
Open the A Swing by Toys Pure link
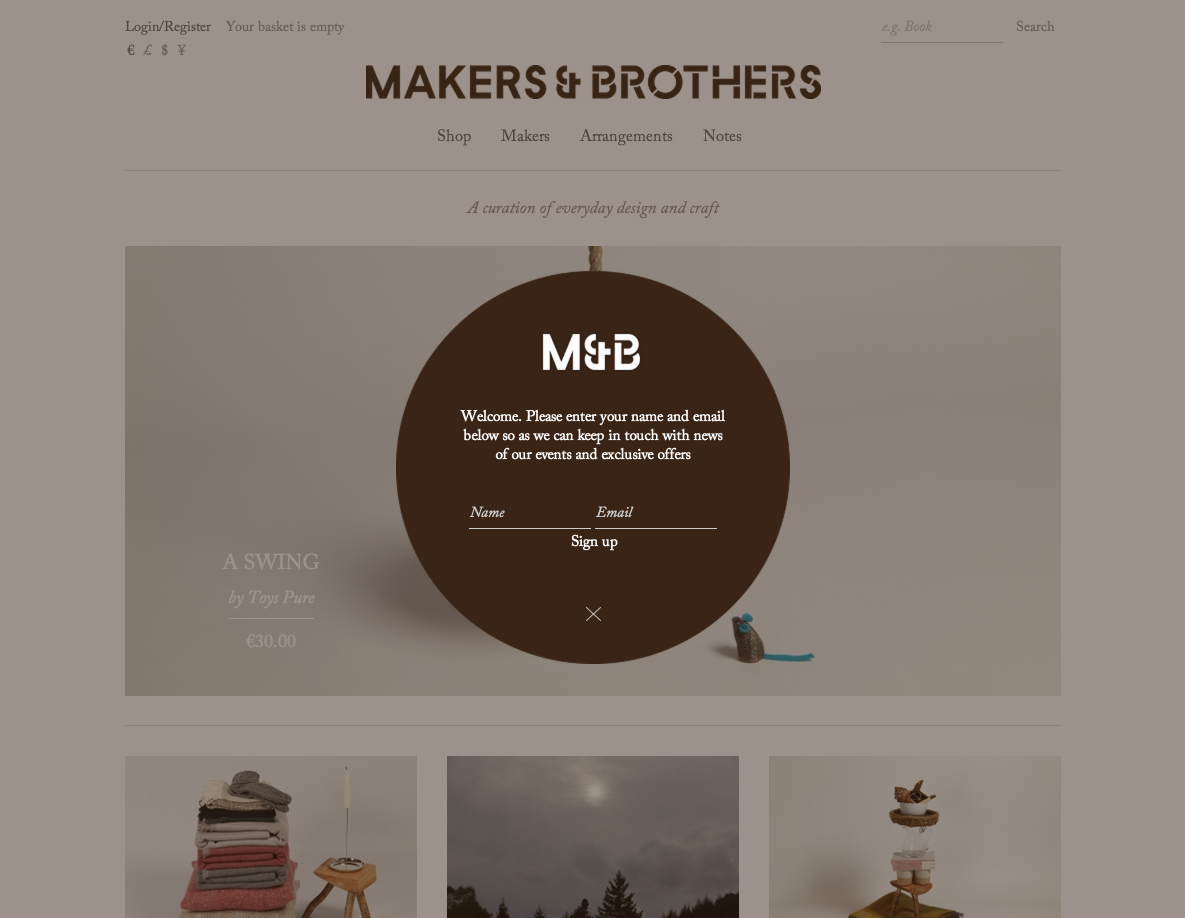(x=271, y=579)
